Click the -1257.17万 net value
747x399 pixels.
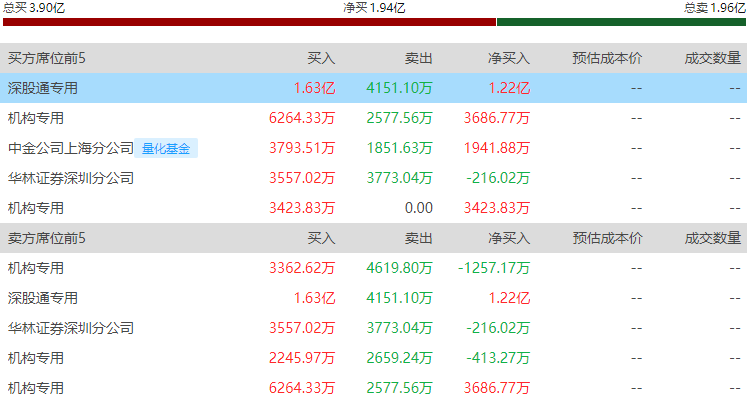coord(494,268)
